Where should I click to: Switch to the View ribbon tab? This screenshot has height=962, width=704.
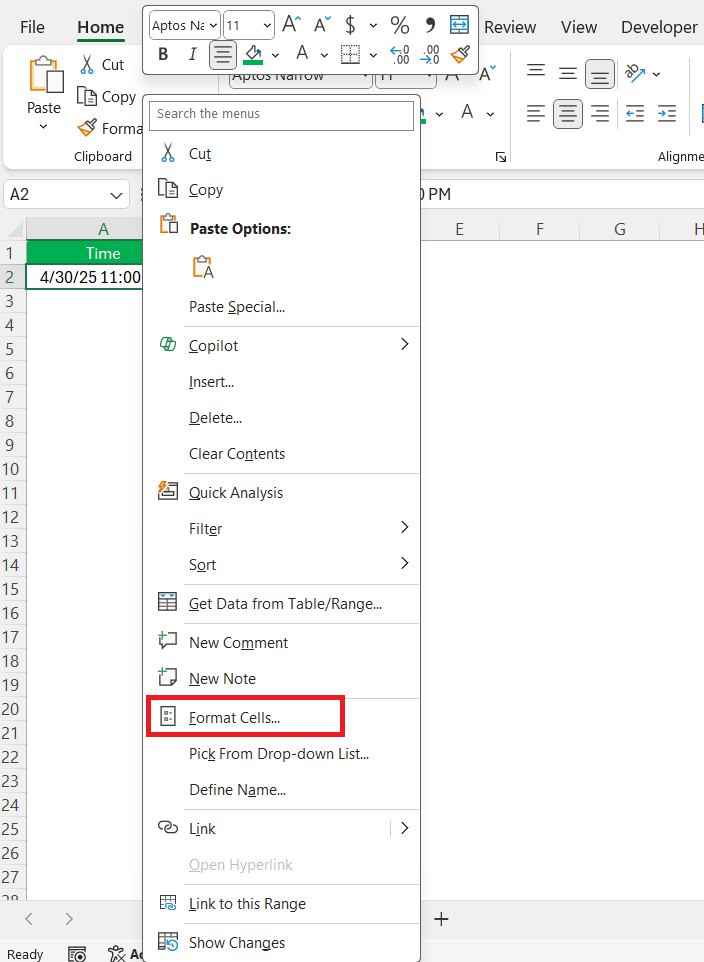pos(579,27)
